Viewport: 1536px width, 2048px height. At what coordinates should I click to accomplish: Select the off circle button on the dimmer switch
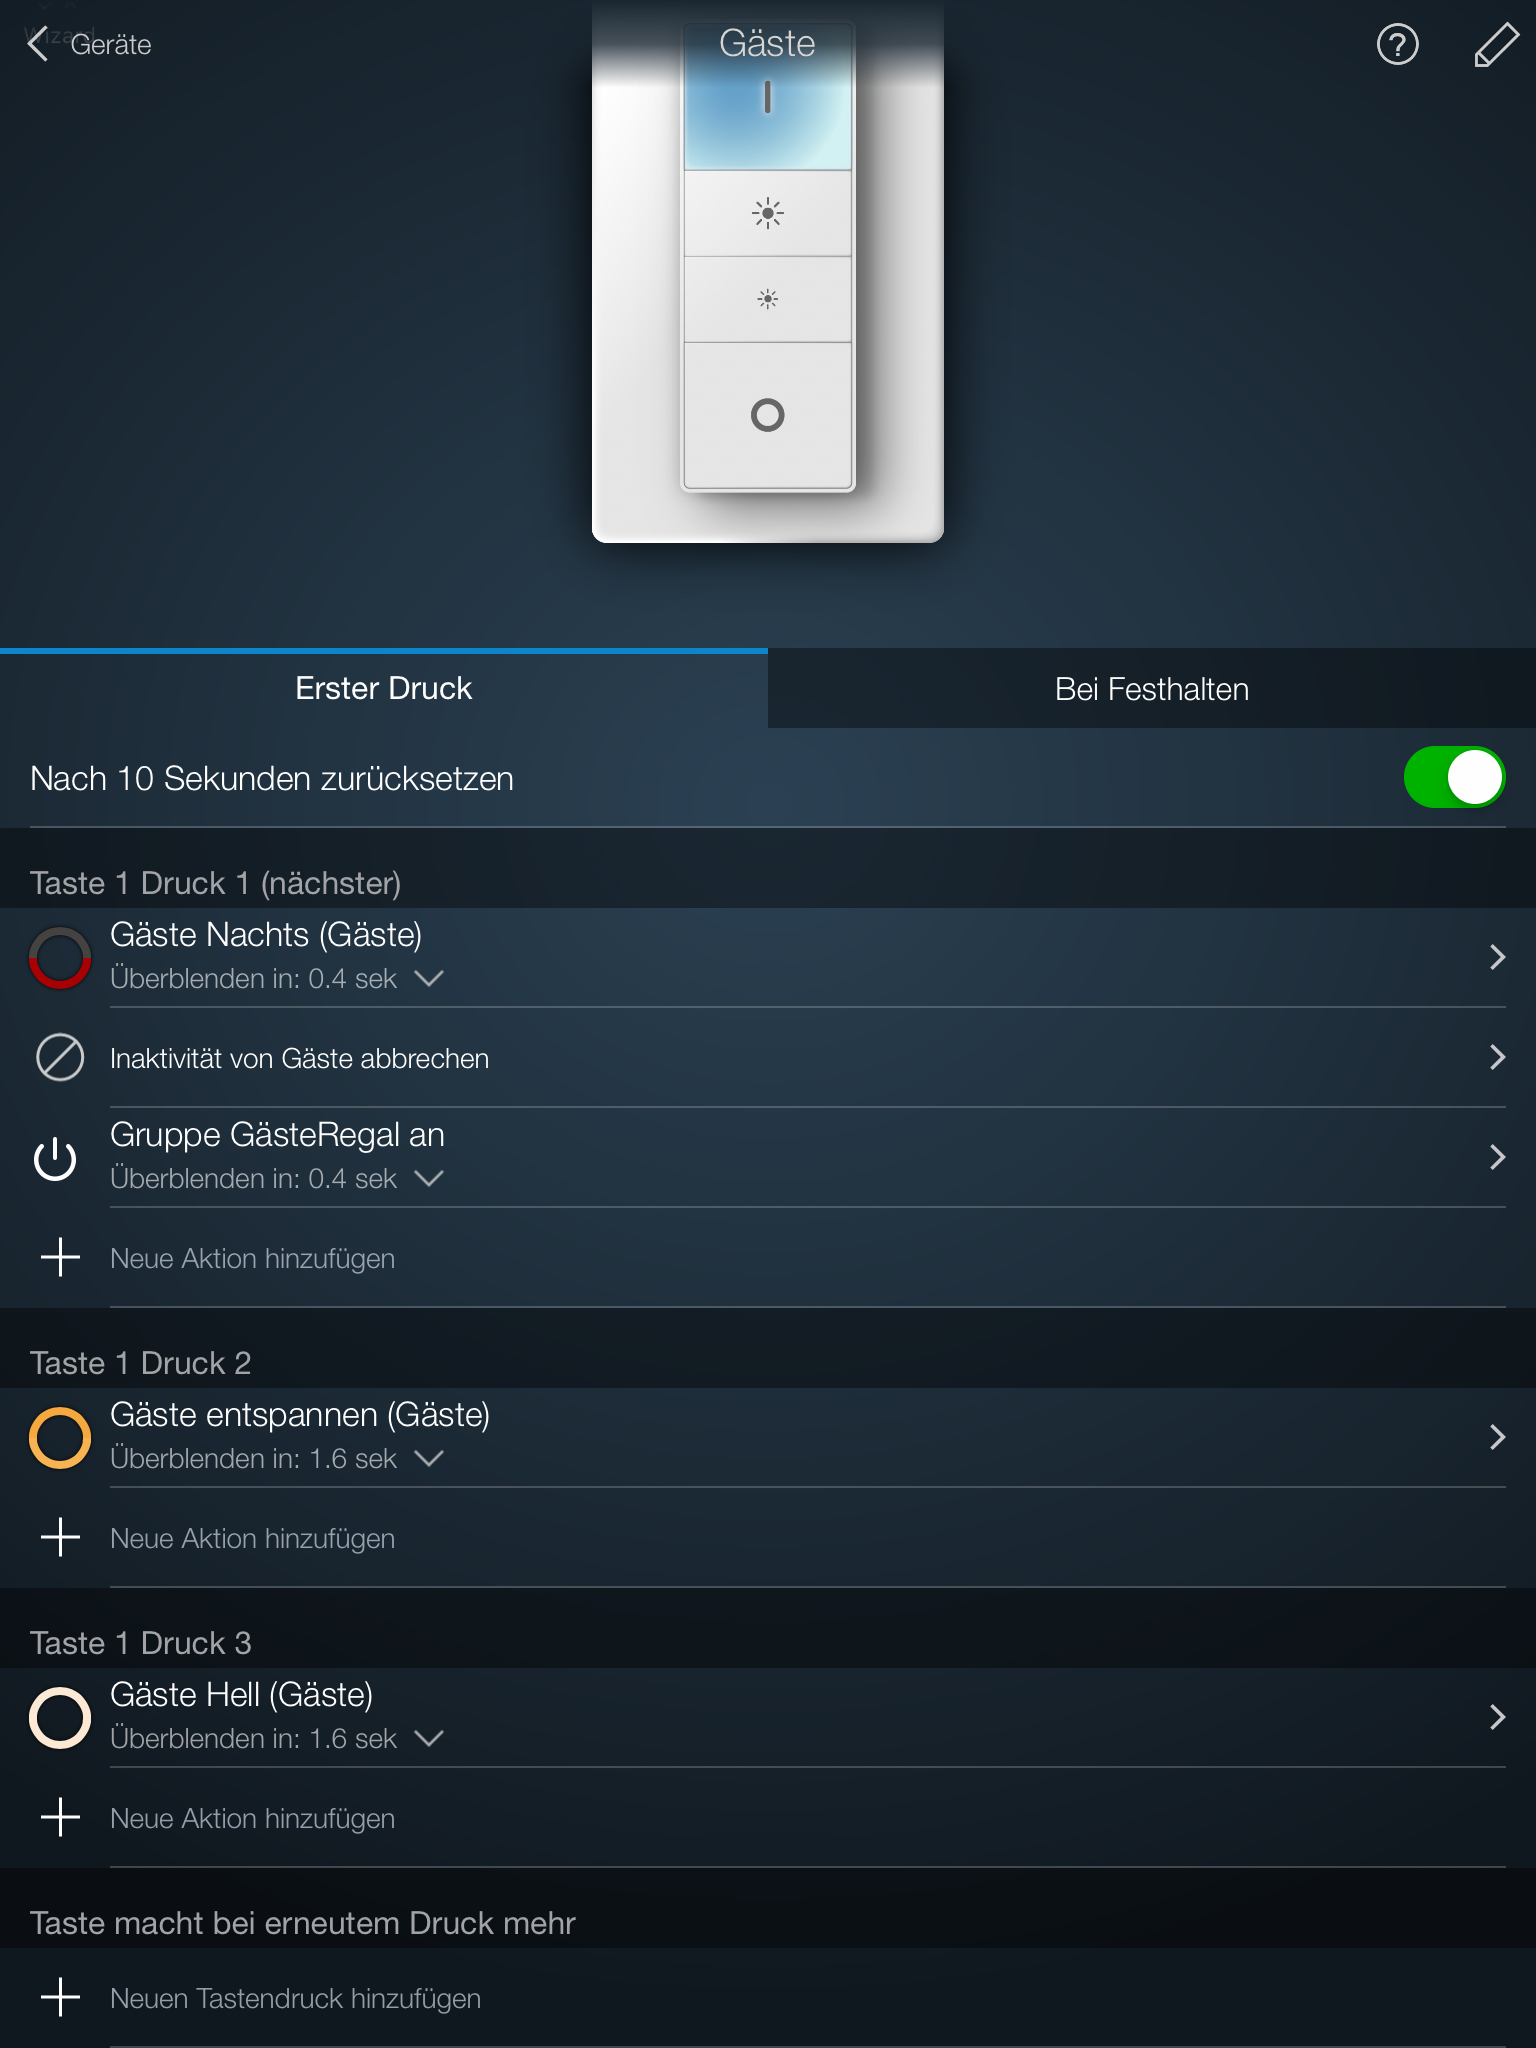768,415
